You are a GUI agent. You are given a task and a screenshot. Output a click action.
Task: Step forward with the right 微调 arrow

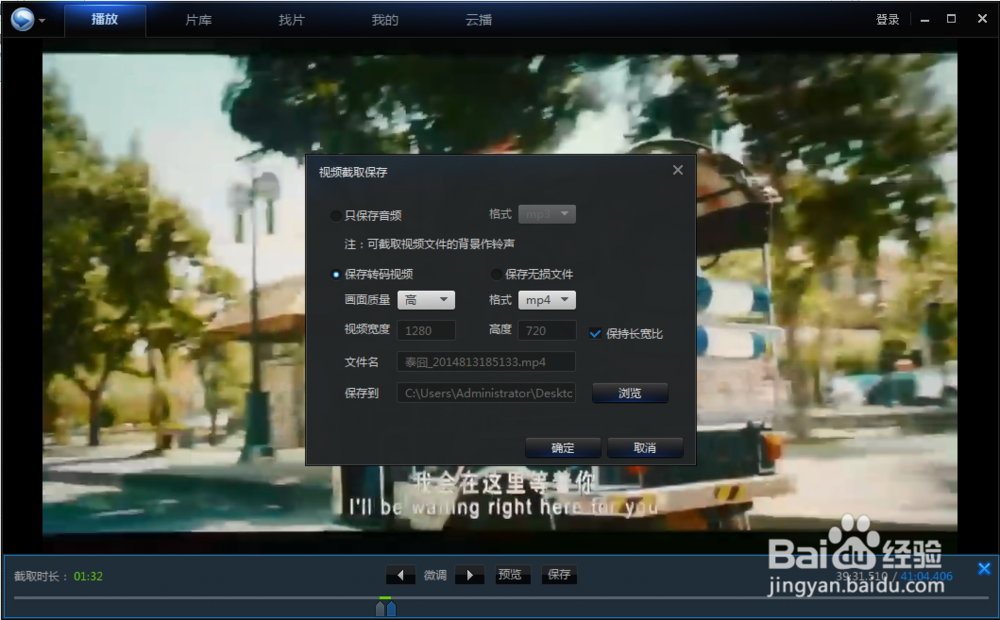470,575
